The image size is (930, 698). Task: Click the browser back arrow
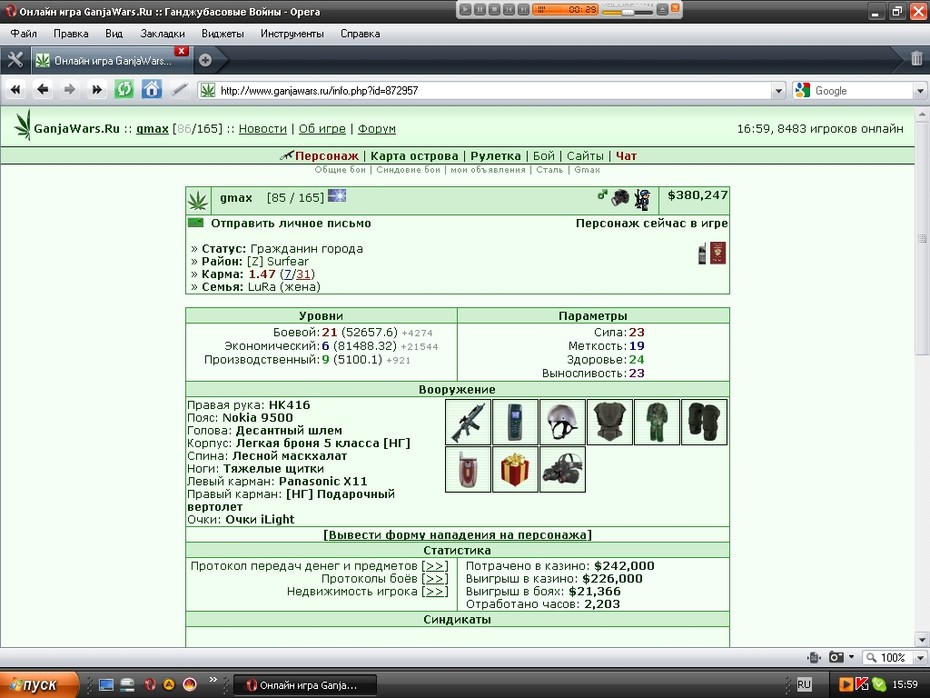click(42, 90)
